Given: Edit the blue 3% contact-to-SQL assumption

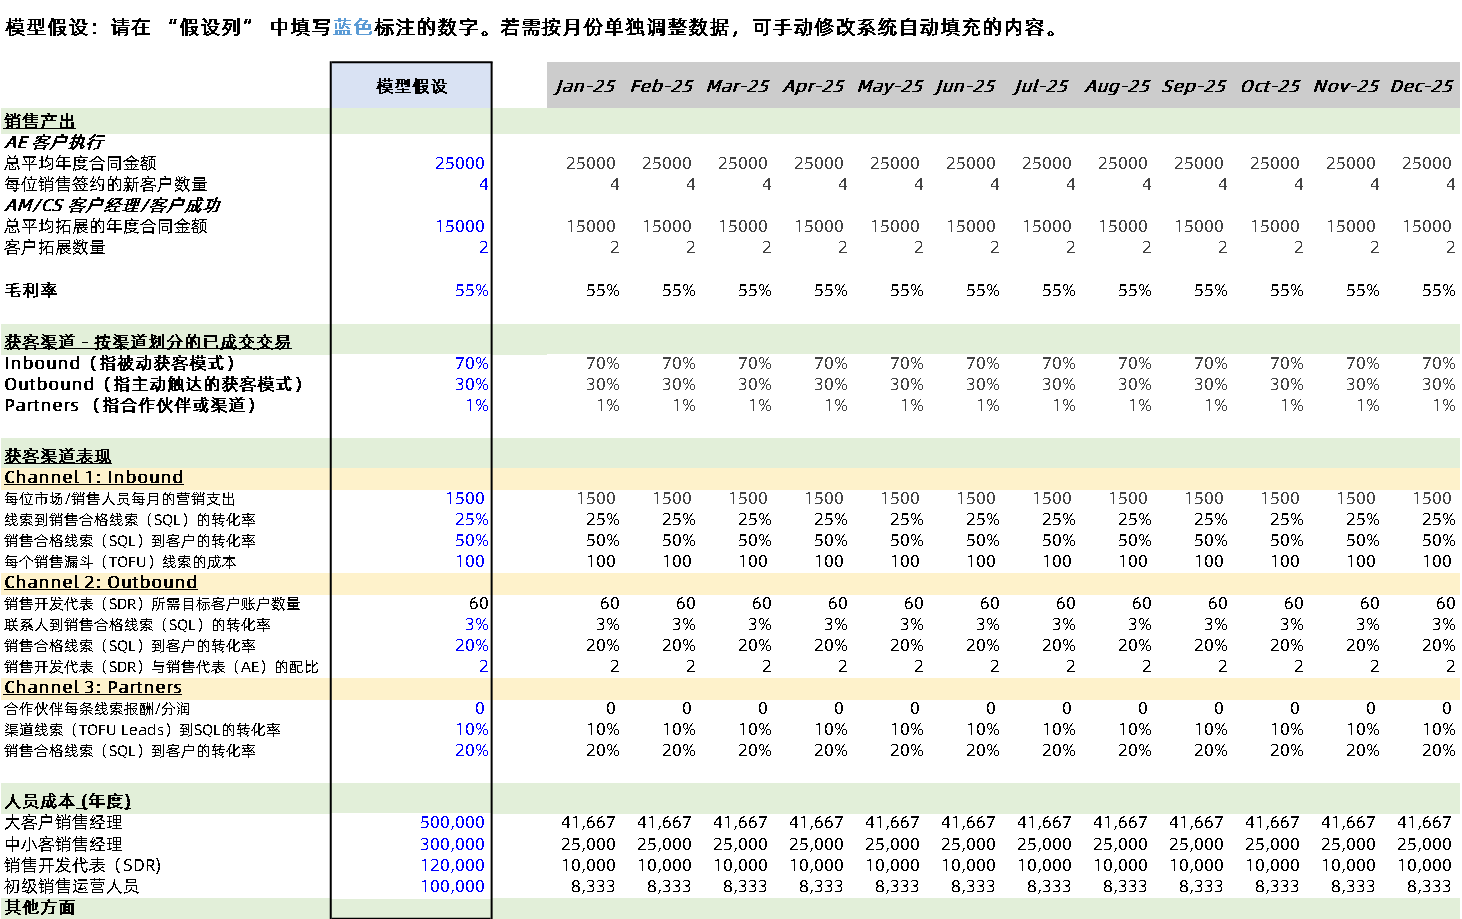Looking at the screenshot, I should coord(476,624).
